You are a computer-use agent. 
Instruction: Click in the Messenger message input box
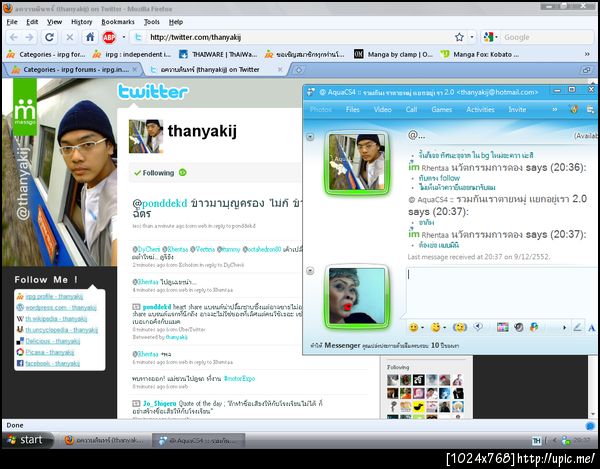(x=501, y=293)
